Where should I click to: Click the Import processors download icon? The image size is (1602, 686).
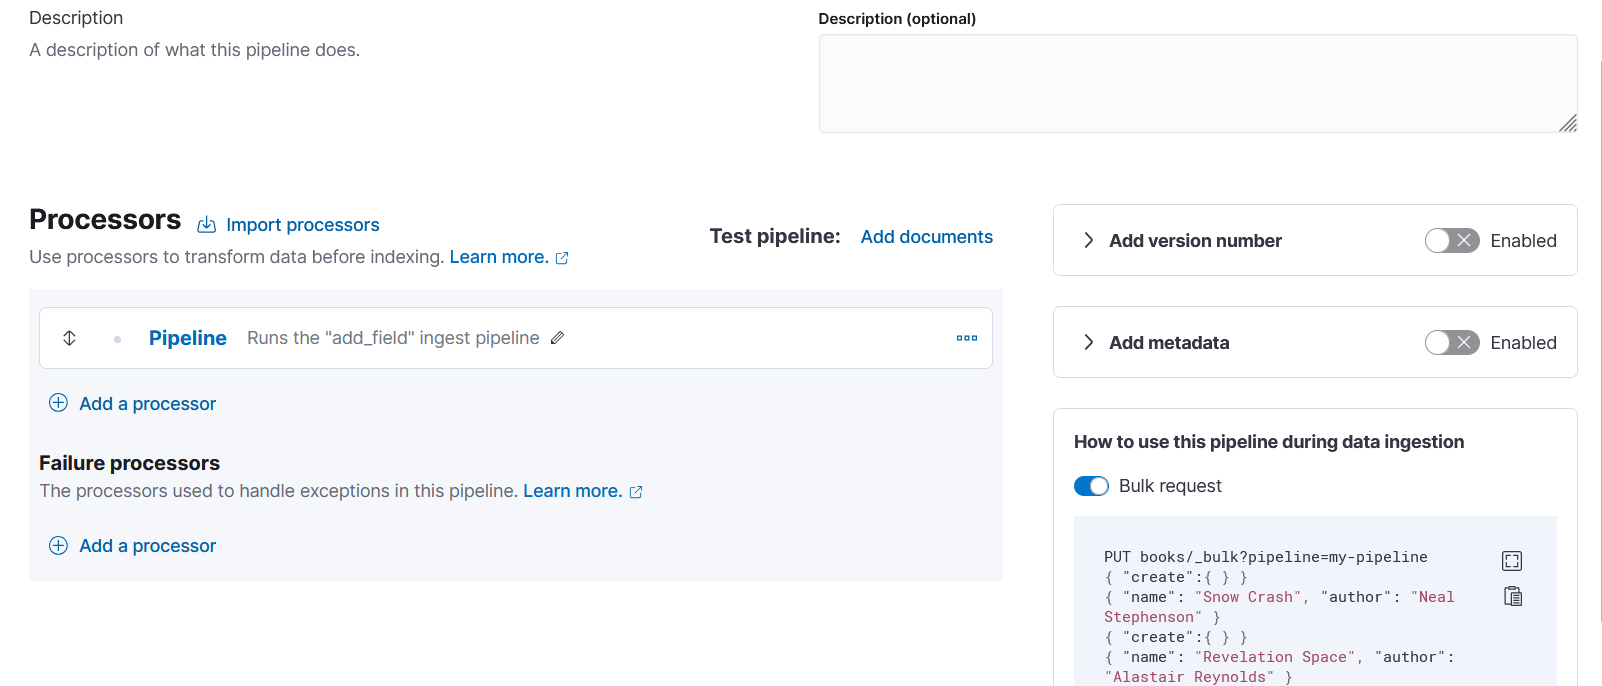(206, 225)
